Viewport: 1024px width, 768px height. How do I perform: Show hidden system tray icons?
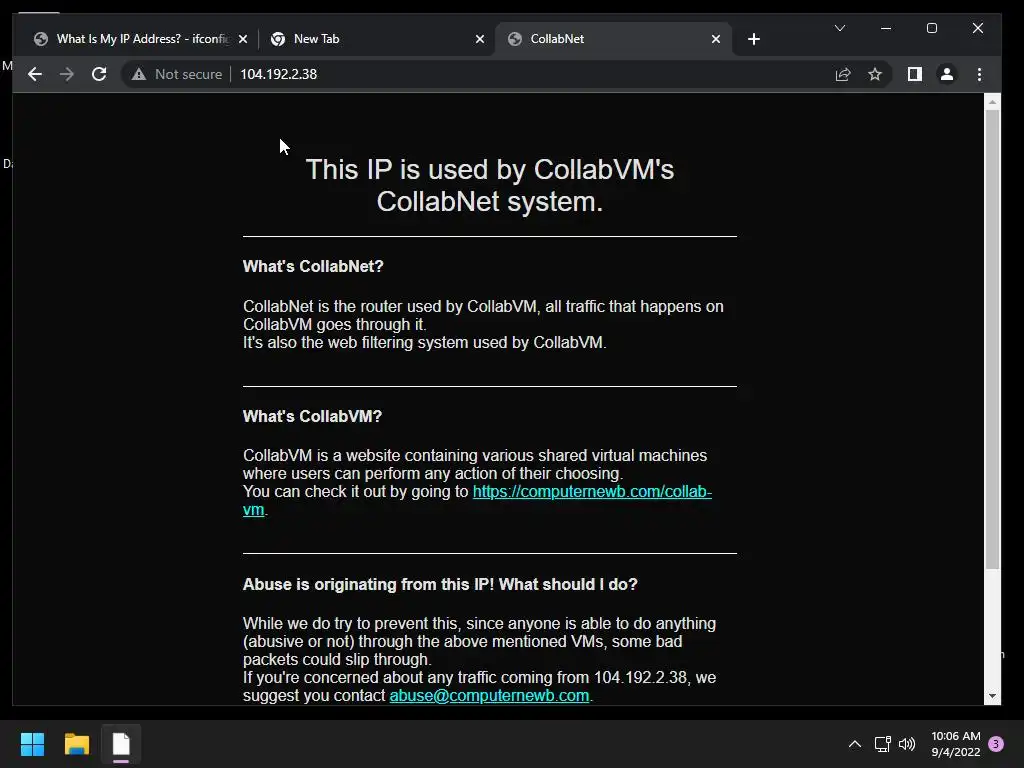[854, 744]
